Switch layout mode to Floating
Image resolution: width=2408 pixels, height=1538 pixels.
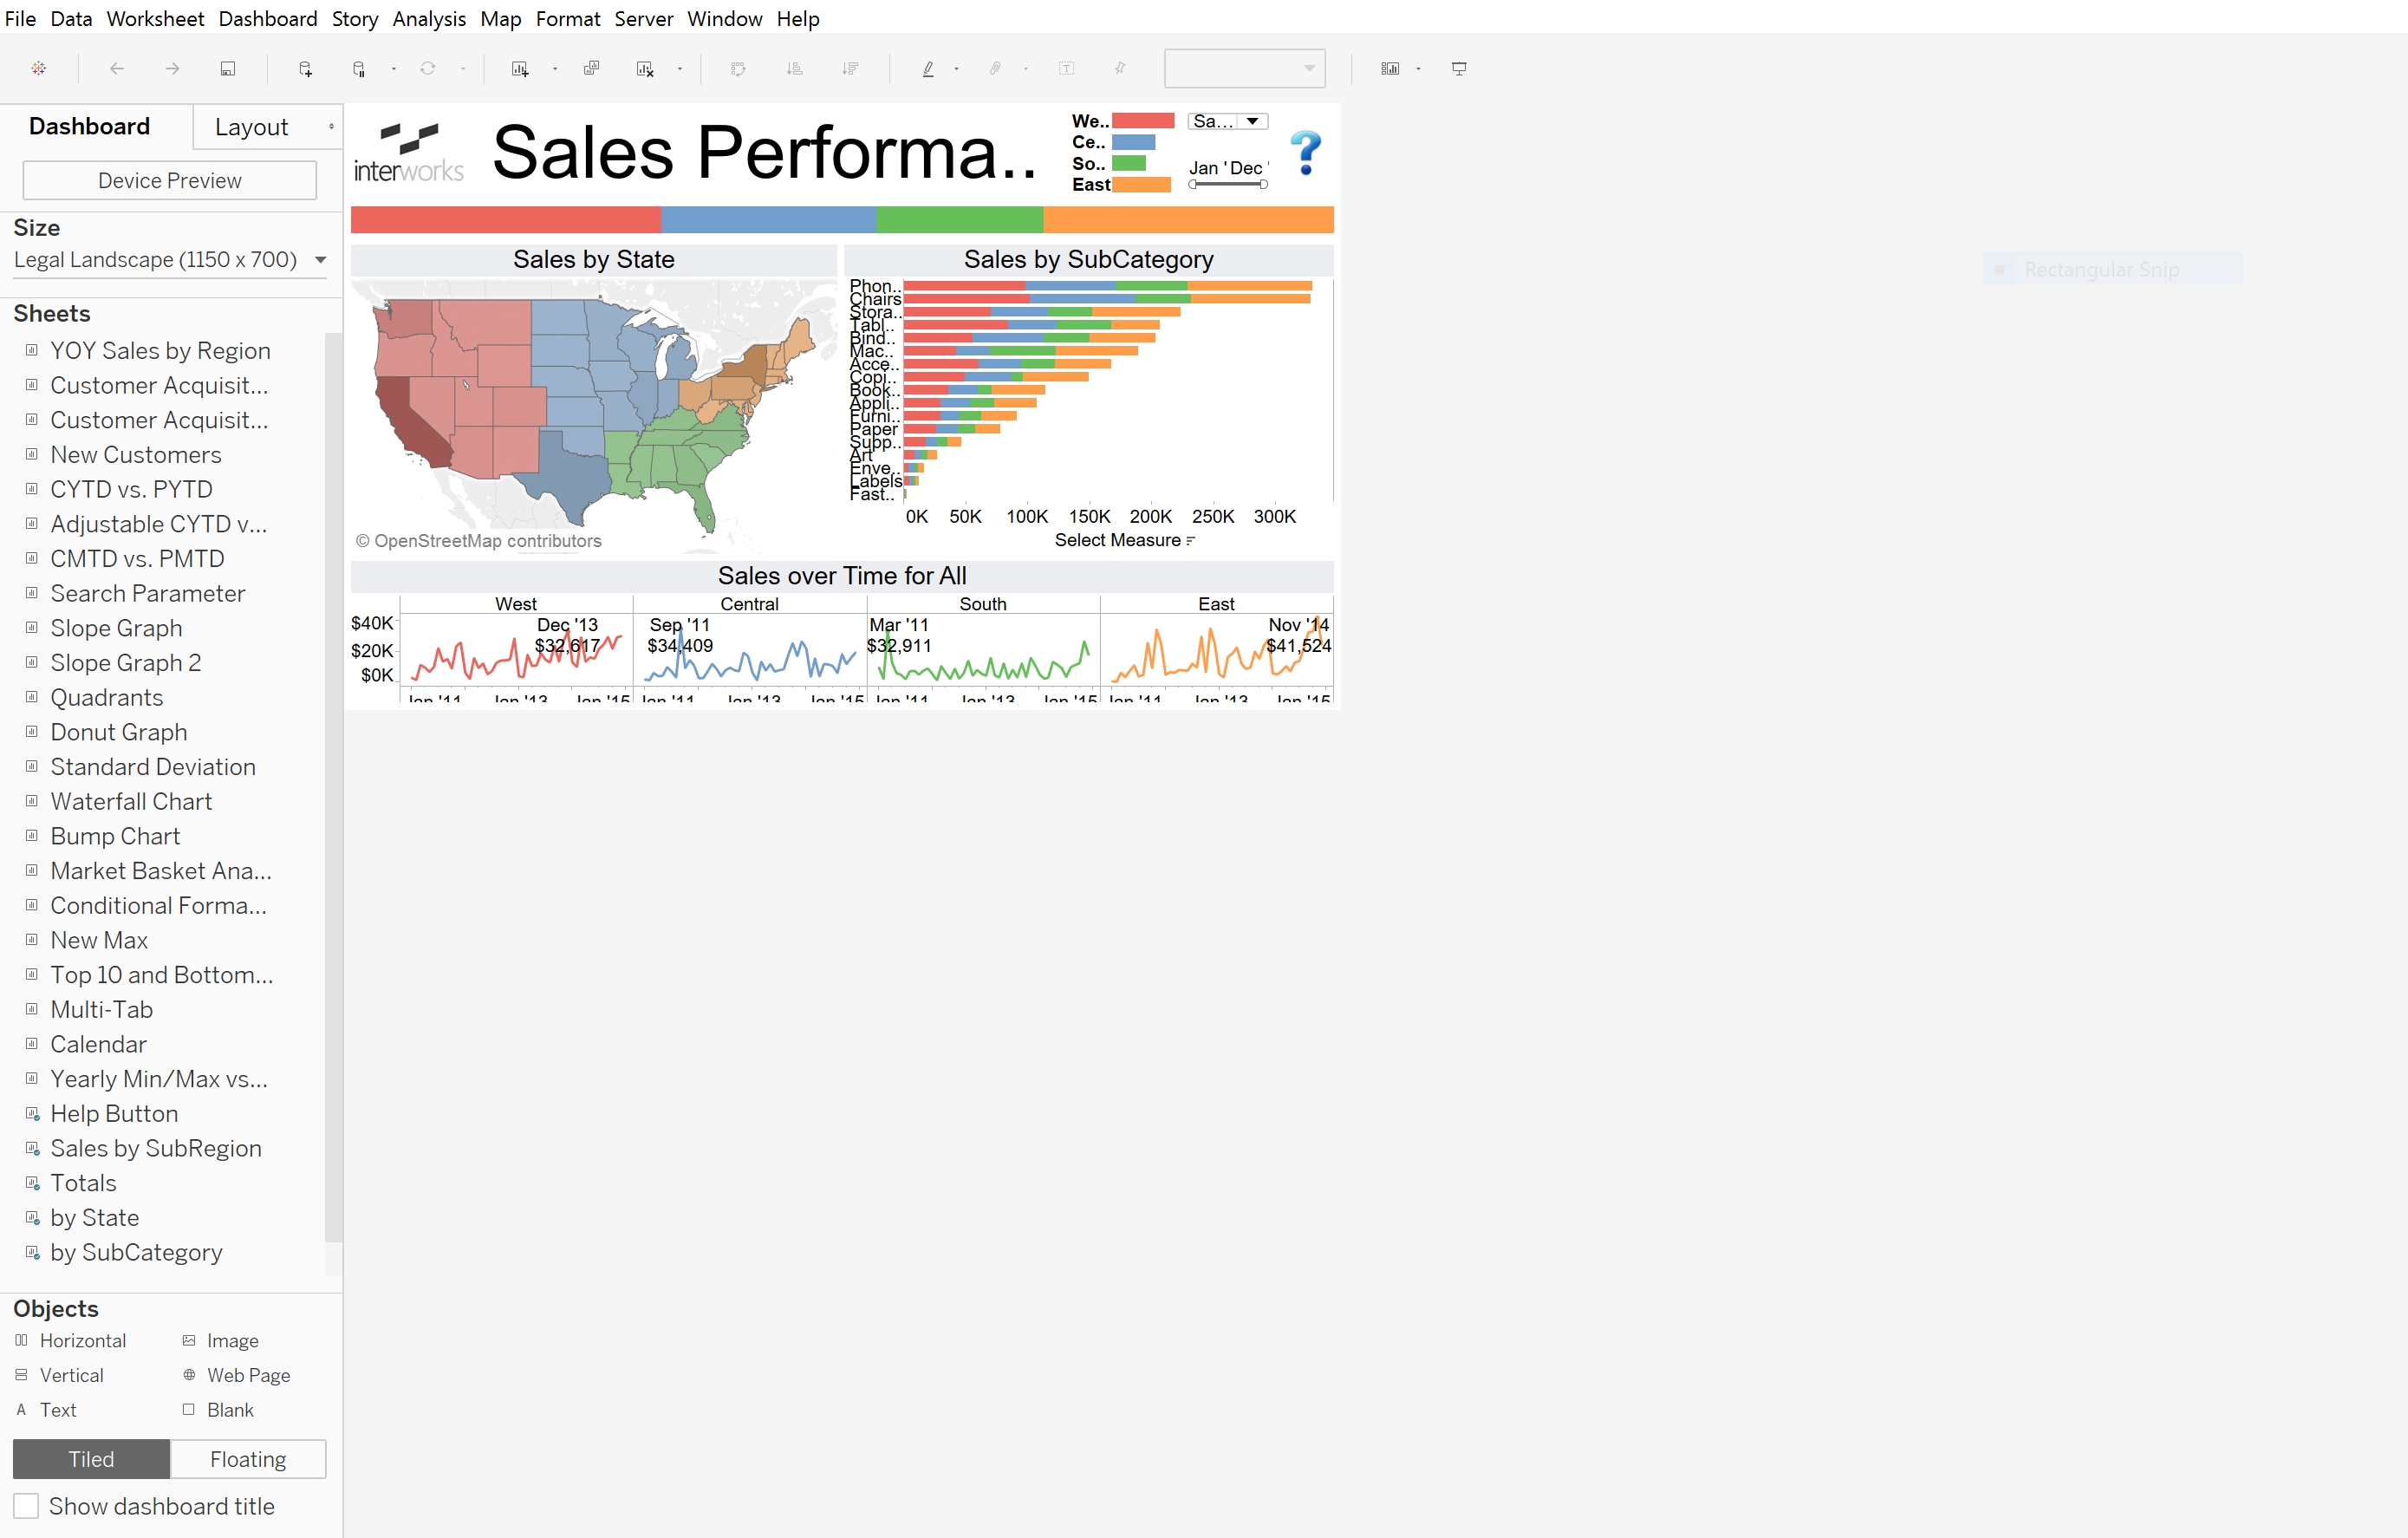point(247,1458)
